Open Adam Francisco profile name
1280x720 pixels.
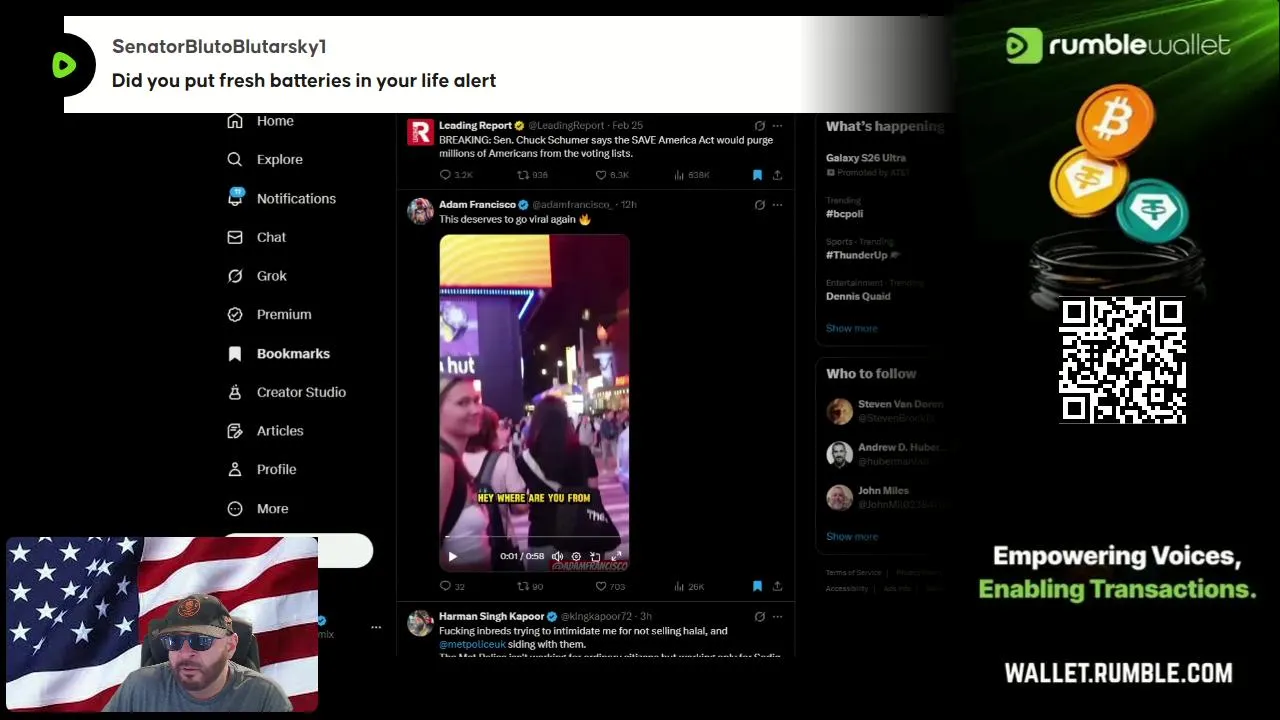(477, 205)
